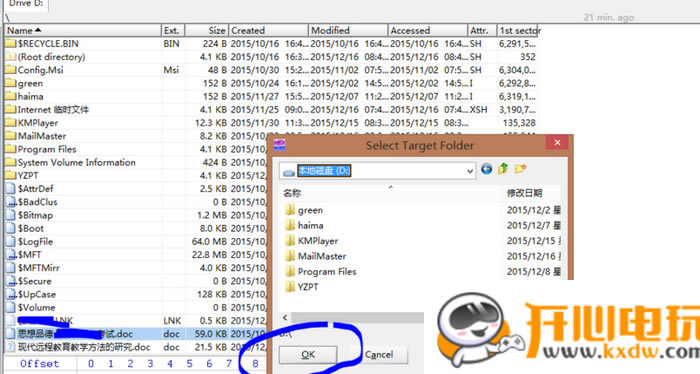
Task: Click the back arrow icon in dialog
Action: point(487,169)
